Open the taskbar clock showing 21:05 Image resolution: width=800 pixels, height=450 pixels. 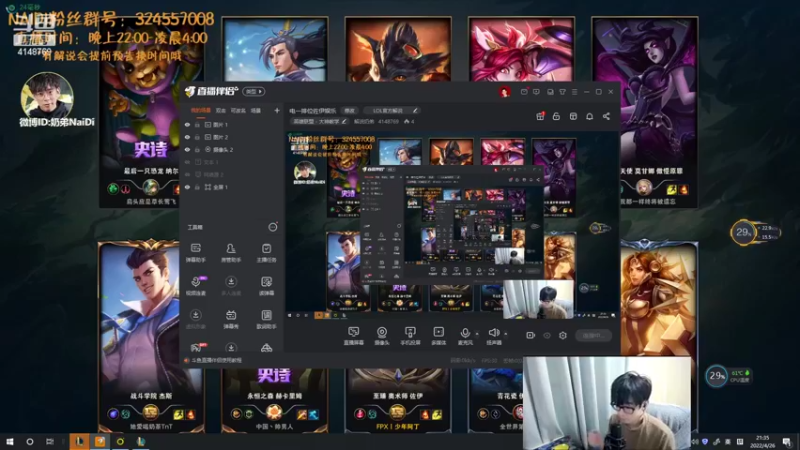[762, 441]
